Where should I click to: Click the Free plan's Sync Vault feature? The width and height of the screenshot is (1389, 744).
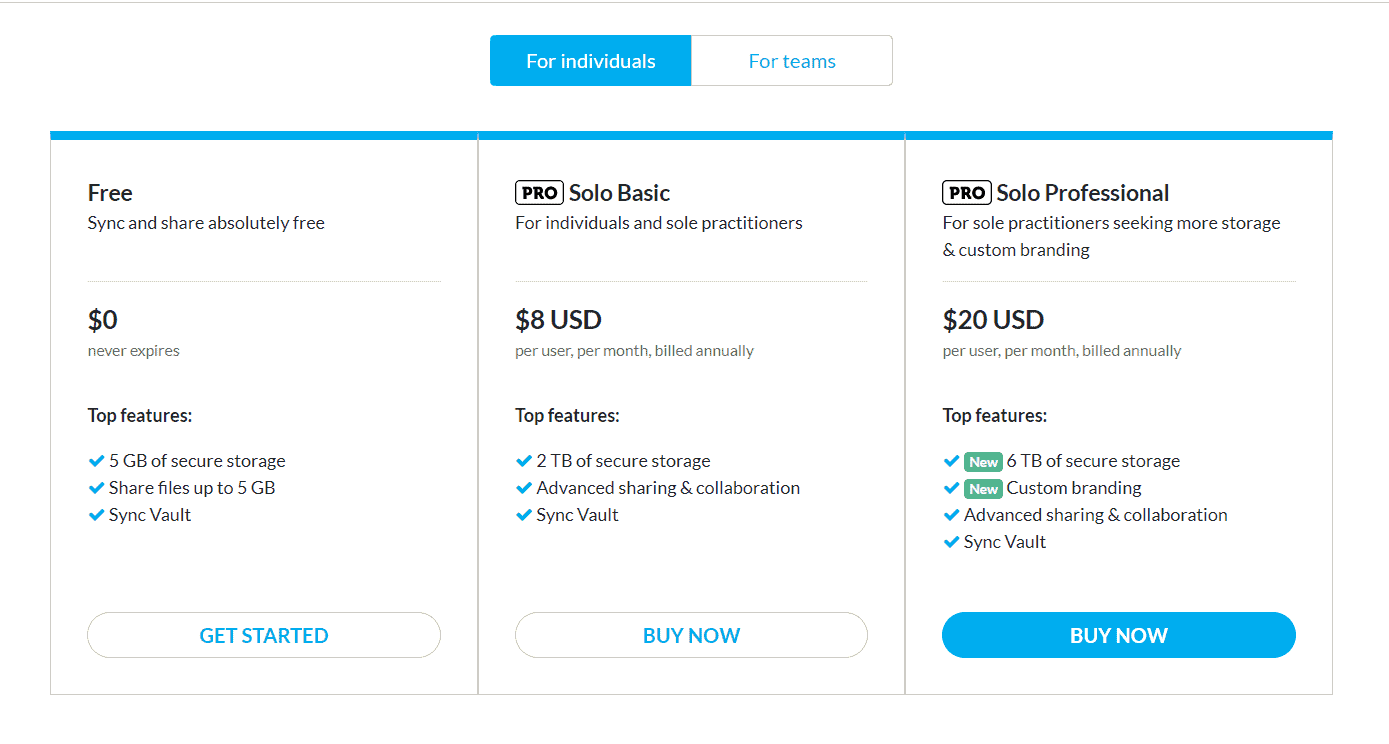[x=150, y=515]
